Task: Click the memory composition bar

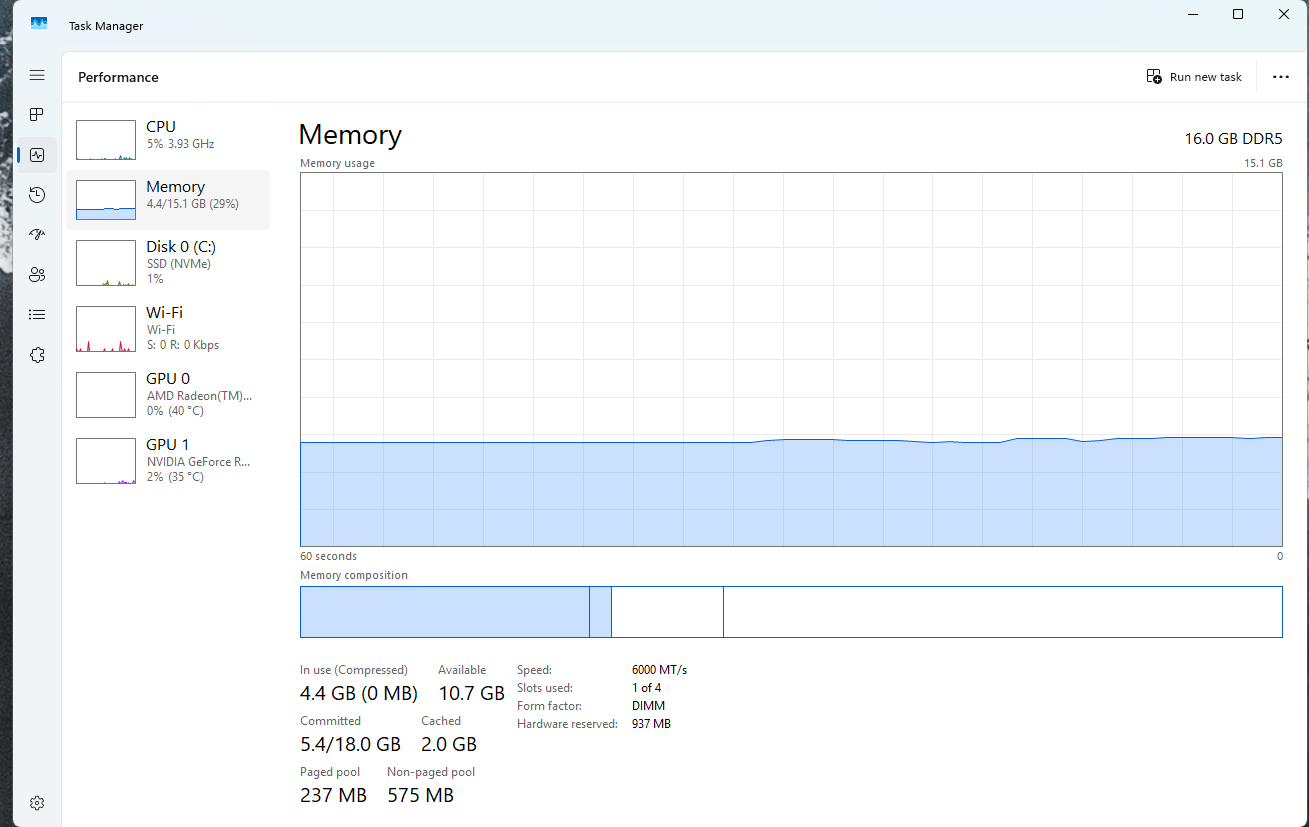Action: click(791, 612)
